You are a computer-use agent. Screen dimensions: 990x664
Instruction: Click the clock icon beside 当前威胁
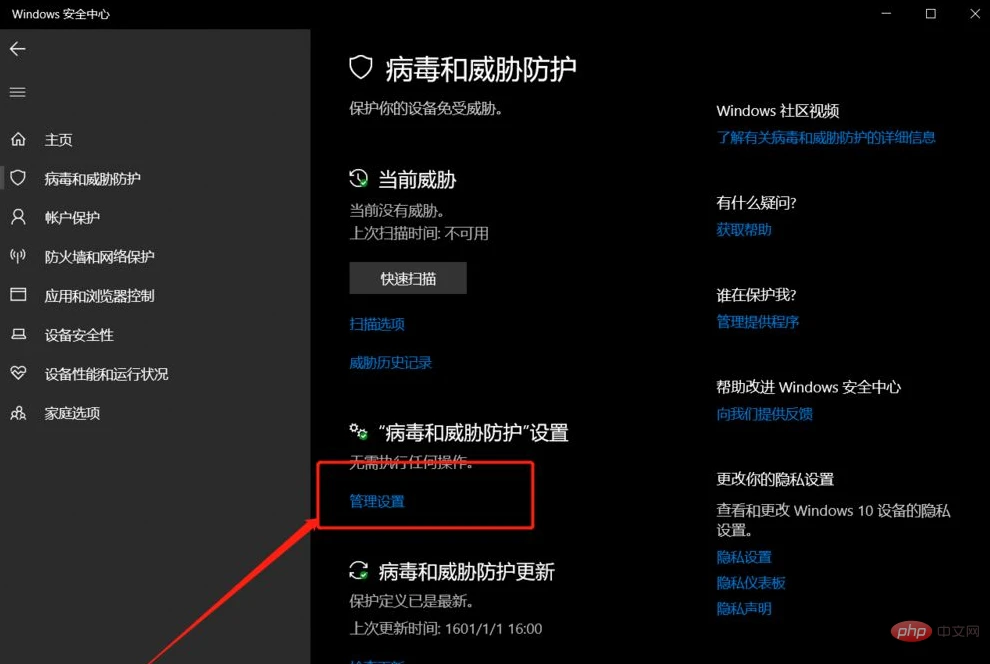click(359, 179)
